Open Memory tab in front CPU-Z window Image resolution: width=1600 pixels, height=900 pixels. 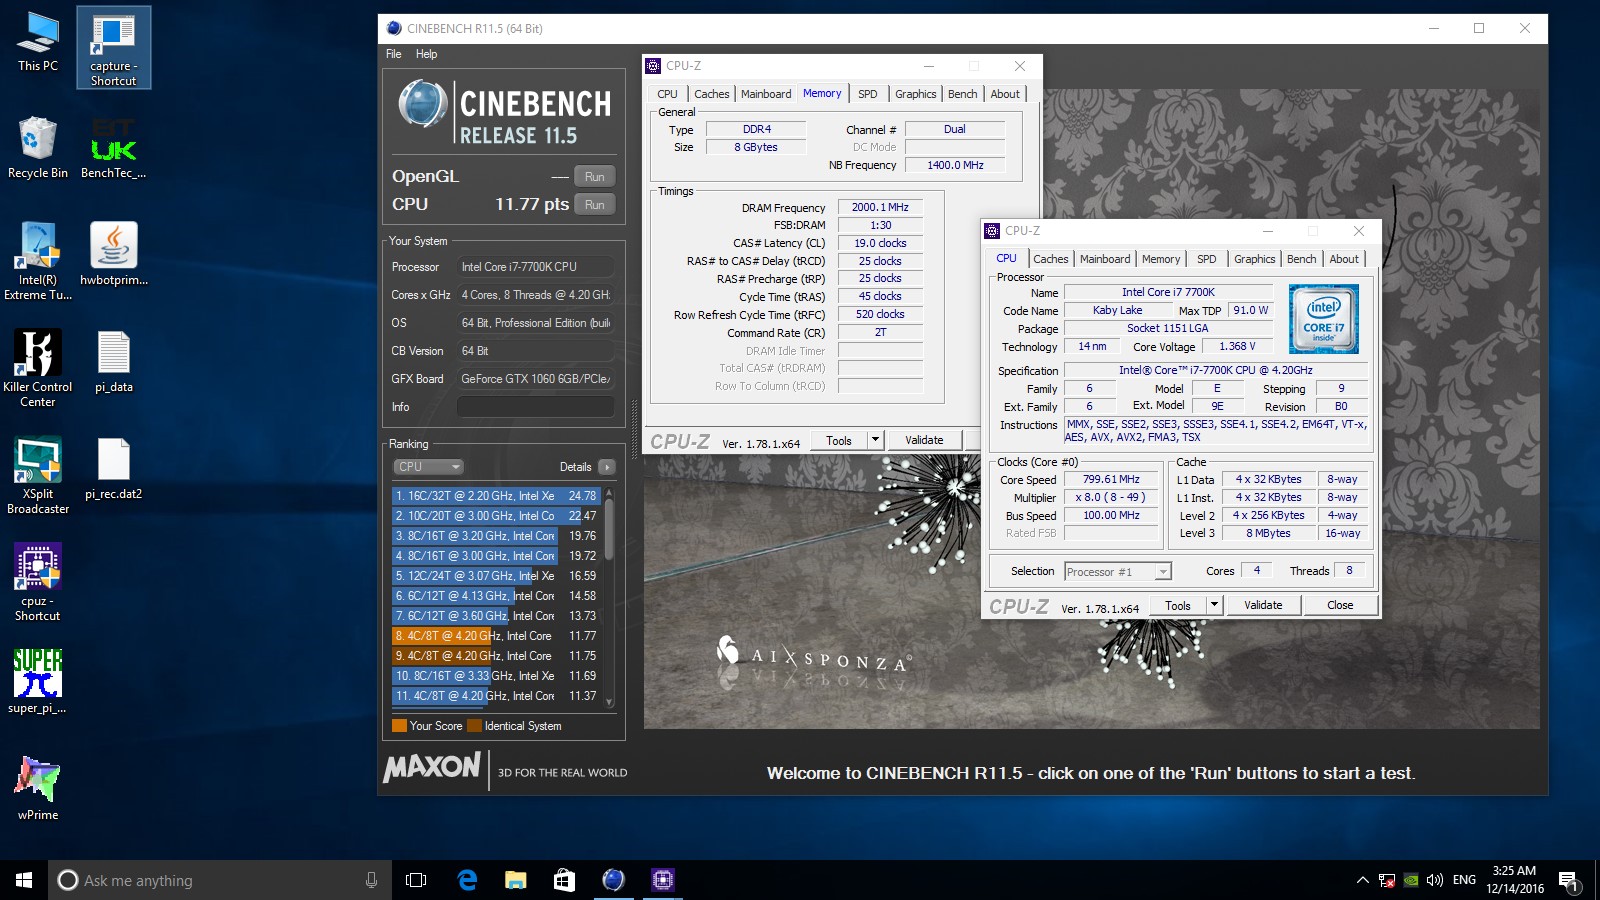(1161, 259)
